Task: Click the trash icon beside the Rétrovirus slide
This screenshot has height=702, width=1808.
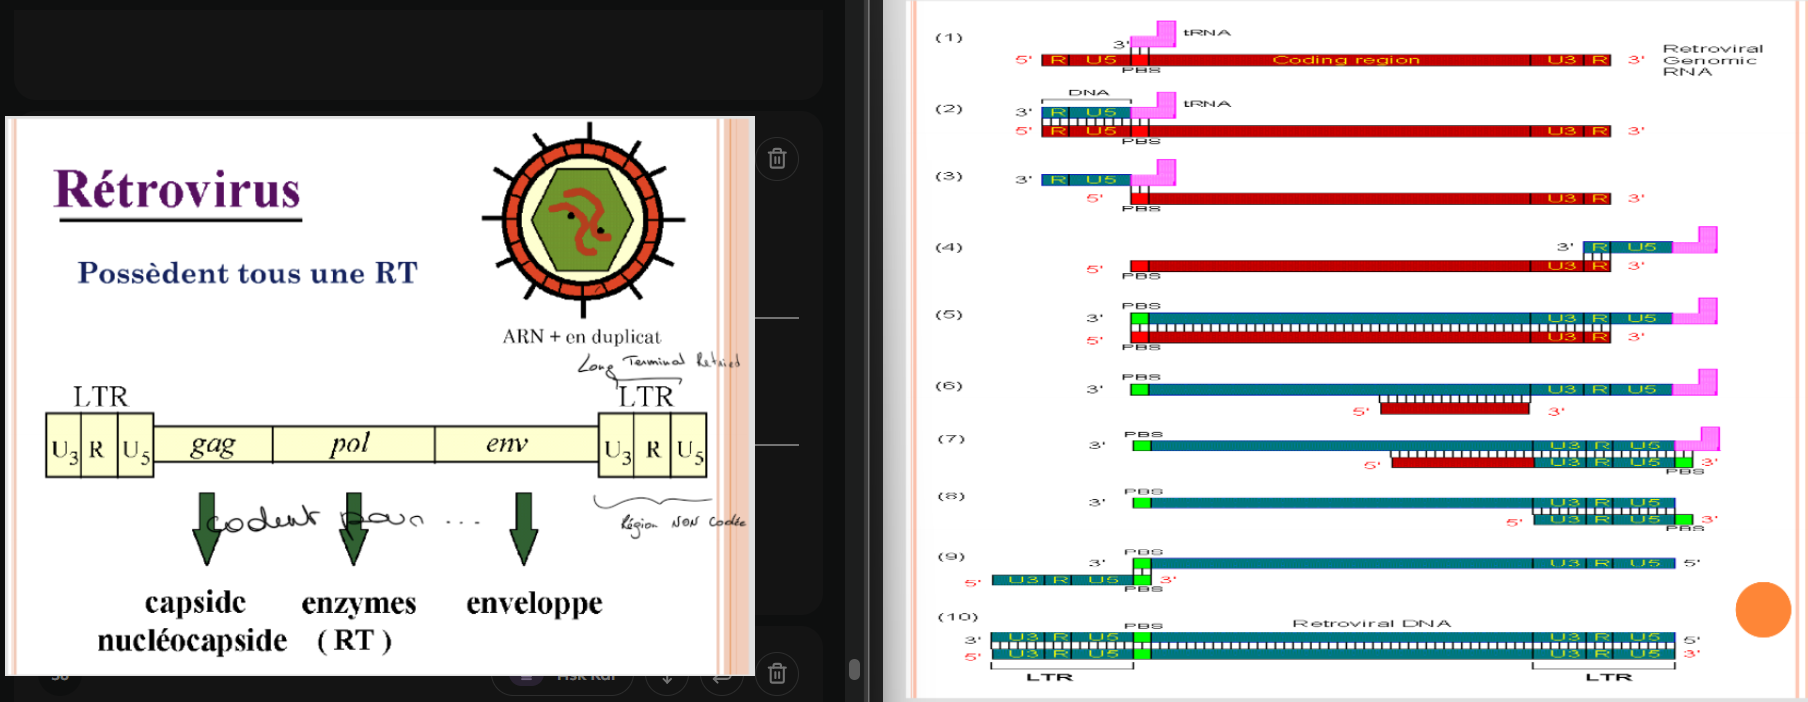Action: click(777, 159)
